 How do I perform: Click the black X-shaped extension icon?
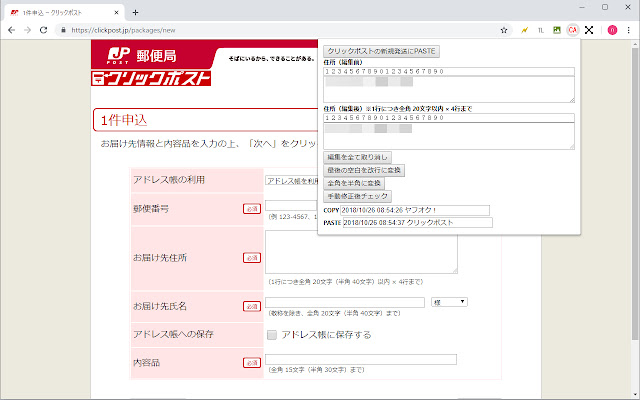pos(589,30)
